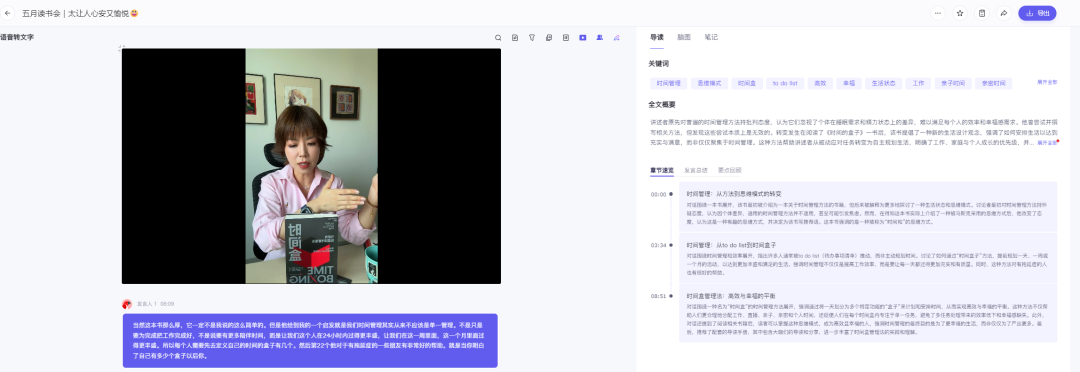Switch to the 要点回顾 sub-tab
The height and width of the screenshot is (372, 1080).
pos(729,169)
